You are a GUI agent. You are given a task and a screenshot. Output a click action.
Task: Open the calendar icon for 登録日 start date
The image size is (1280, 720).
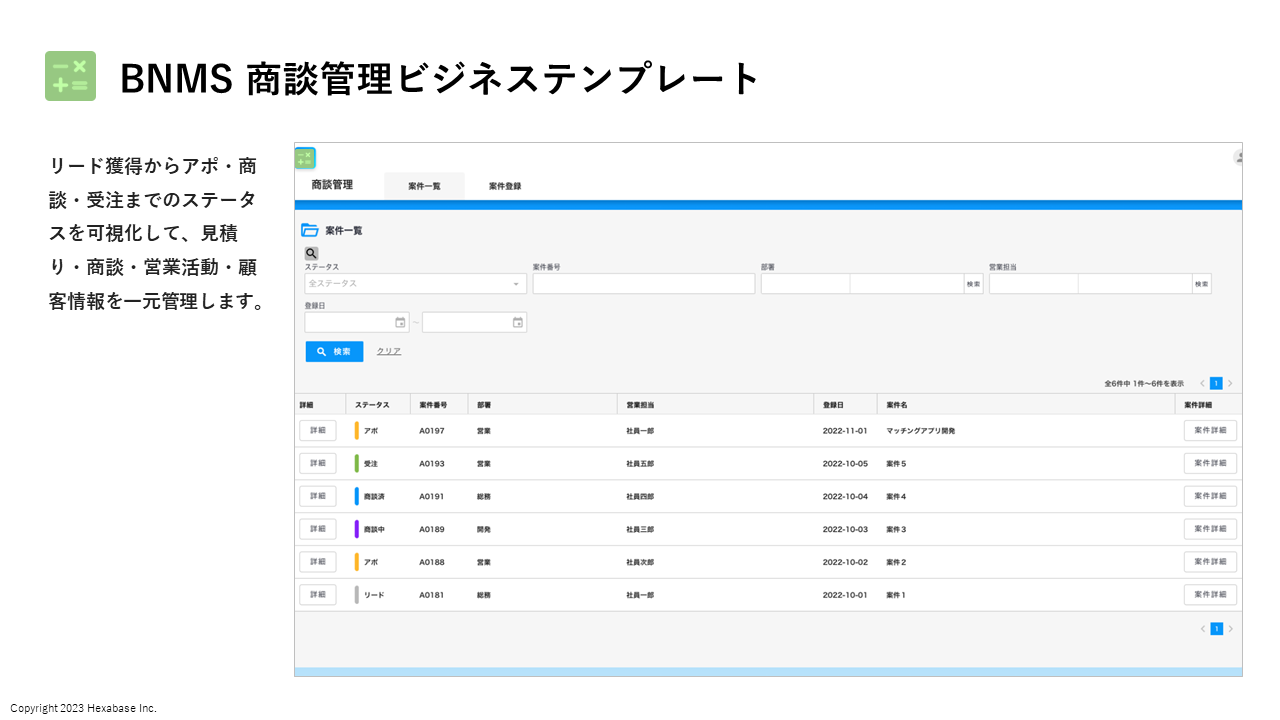point(400,322)
